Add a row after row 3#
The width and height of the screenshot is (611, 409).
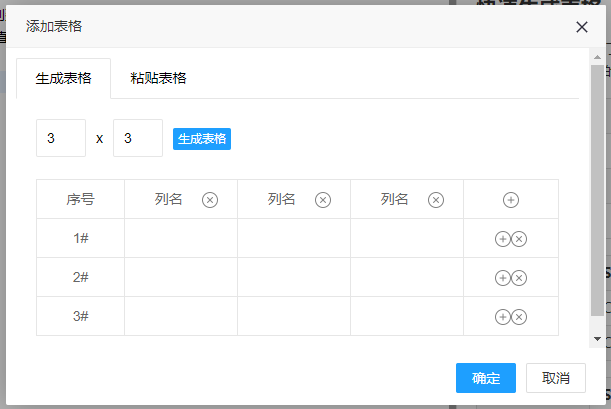pos(503,317)
